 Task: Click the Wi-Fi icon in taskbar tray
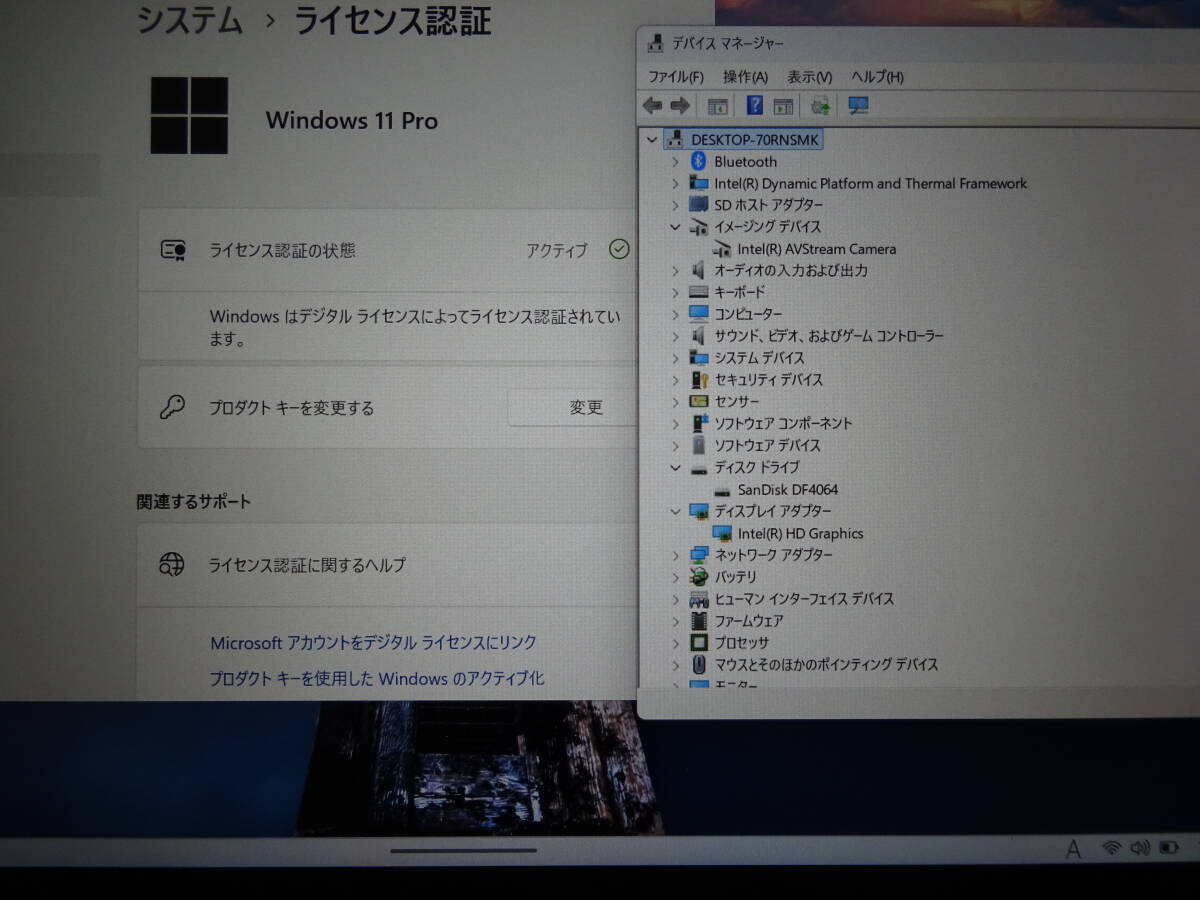pyautogui.click(x=1111, y=848)
